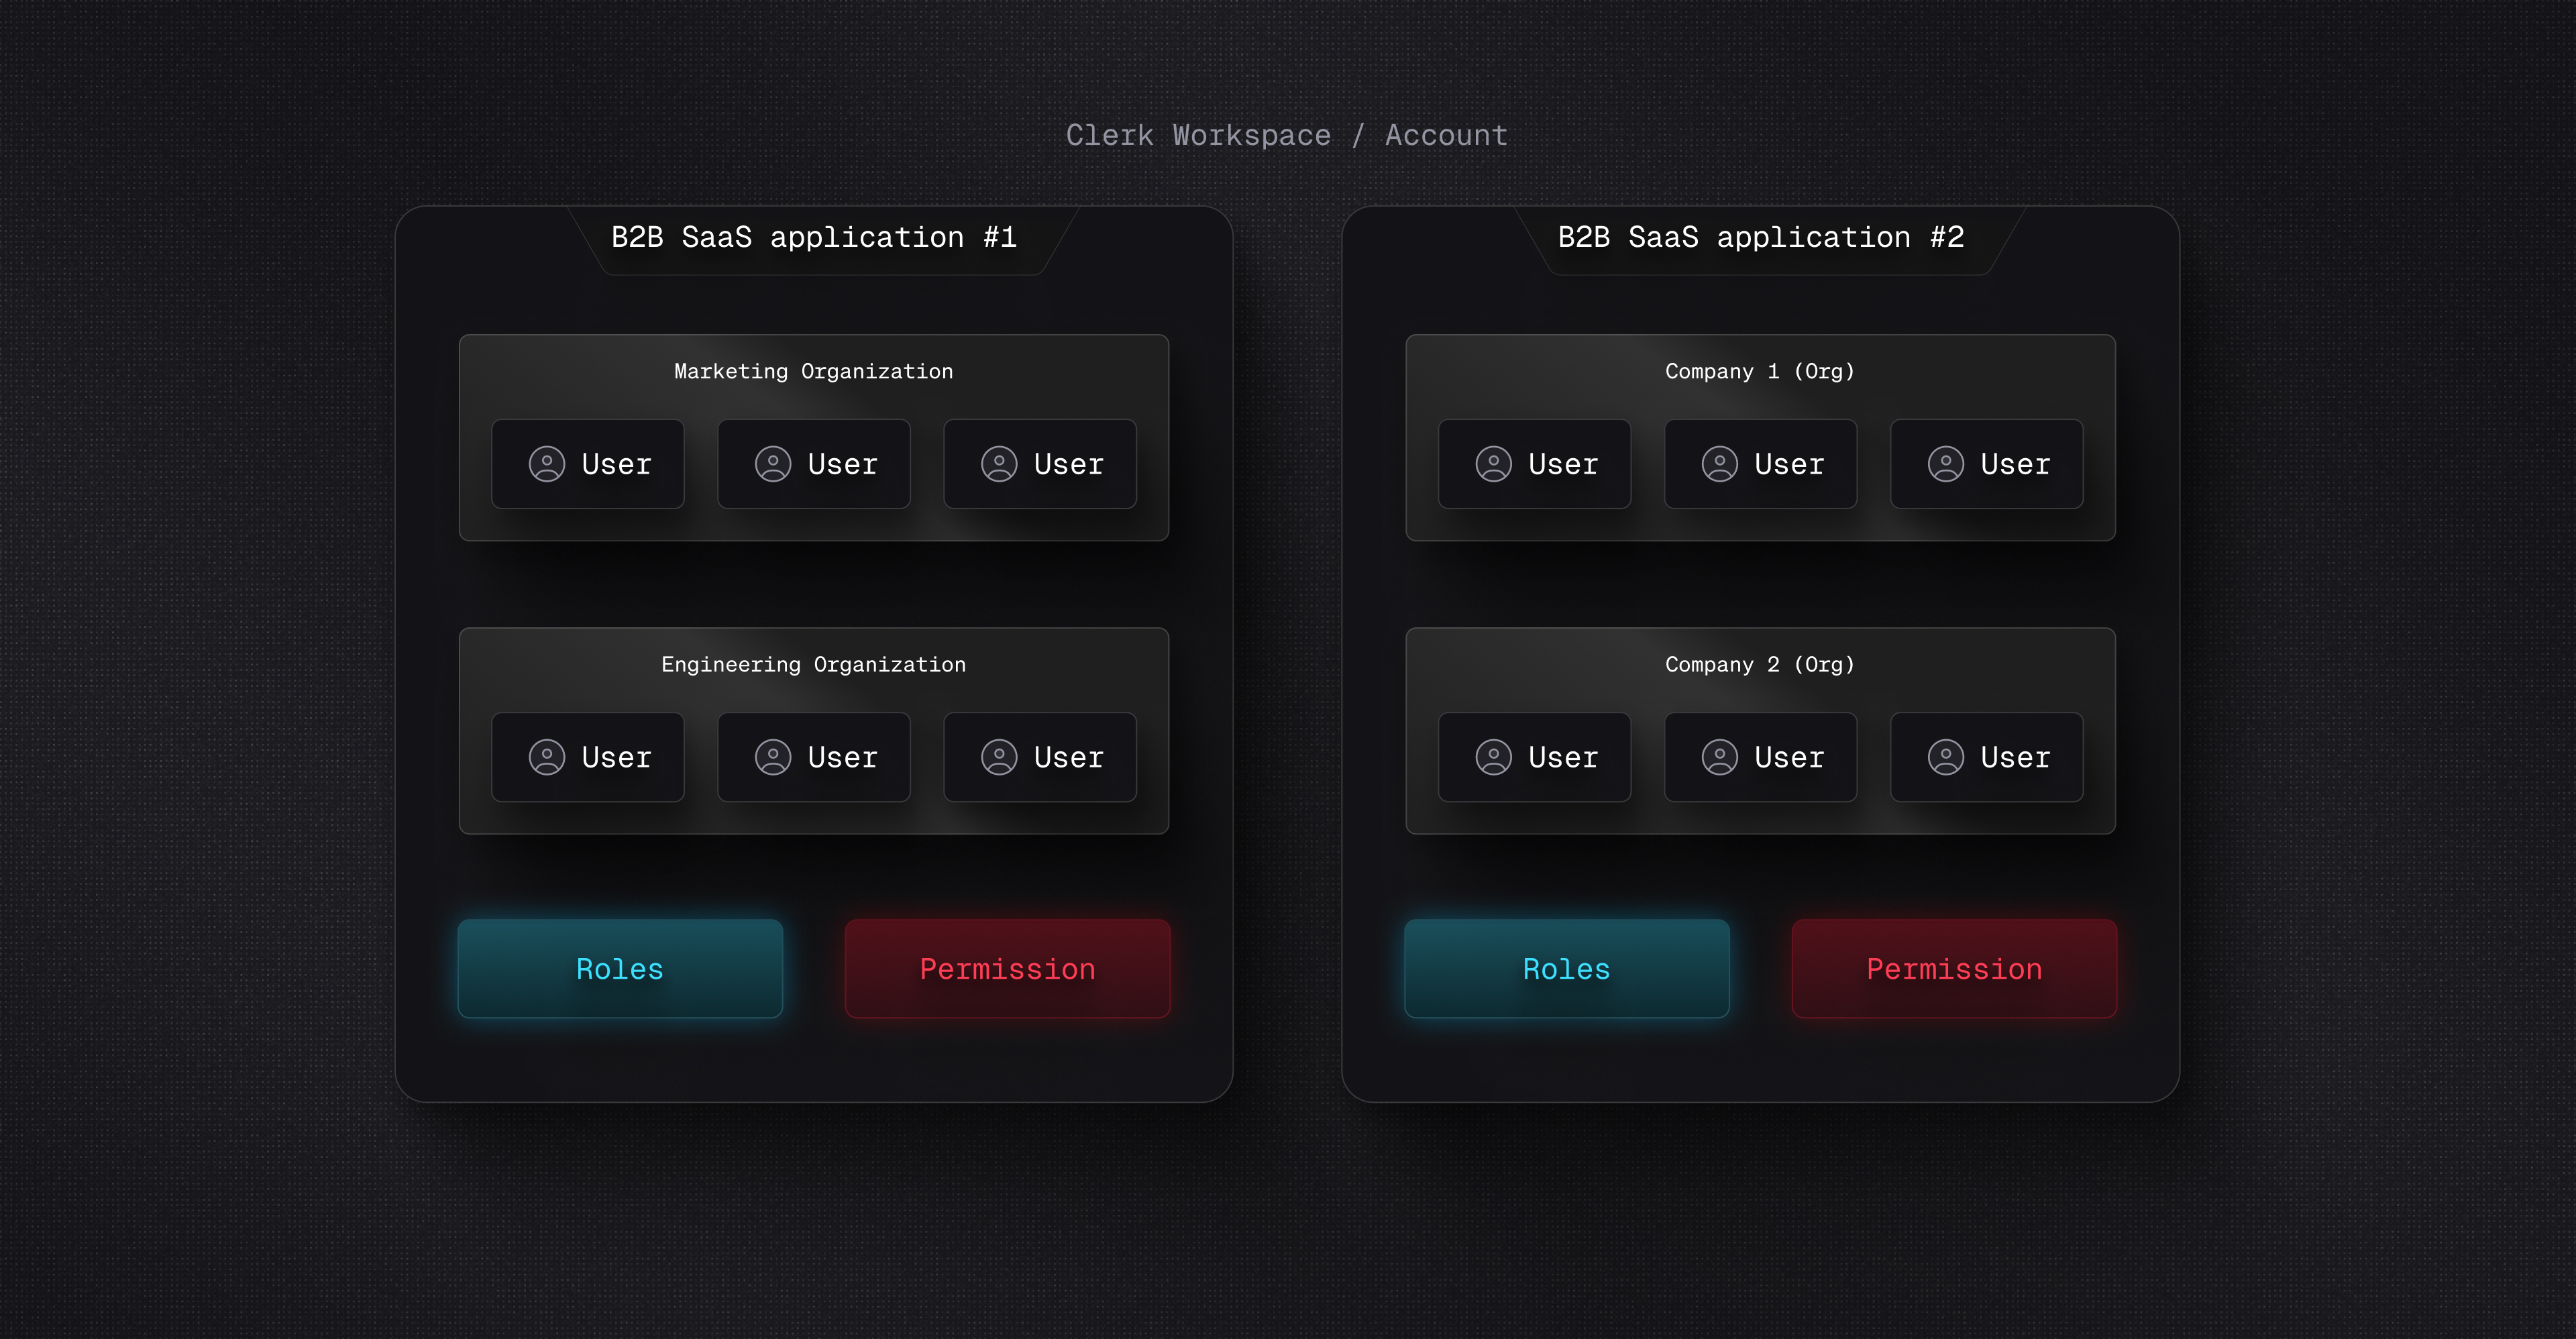Click the Account breadcrumb label
Screen dimensions: 2576x1339
point(1446,134)
